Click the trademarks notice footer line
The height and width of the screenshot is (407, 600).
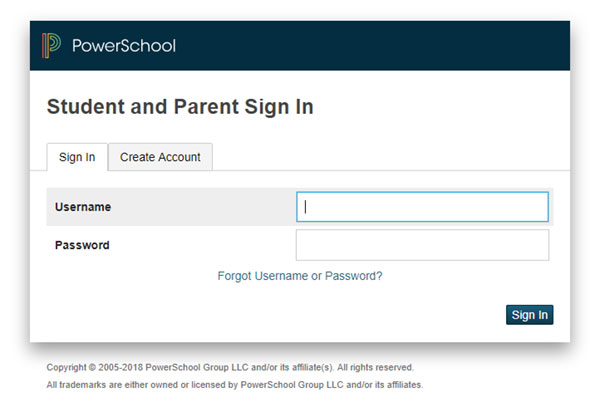tap(235, 385)
